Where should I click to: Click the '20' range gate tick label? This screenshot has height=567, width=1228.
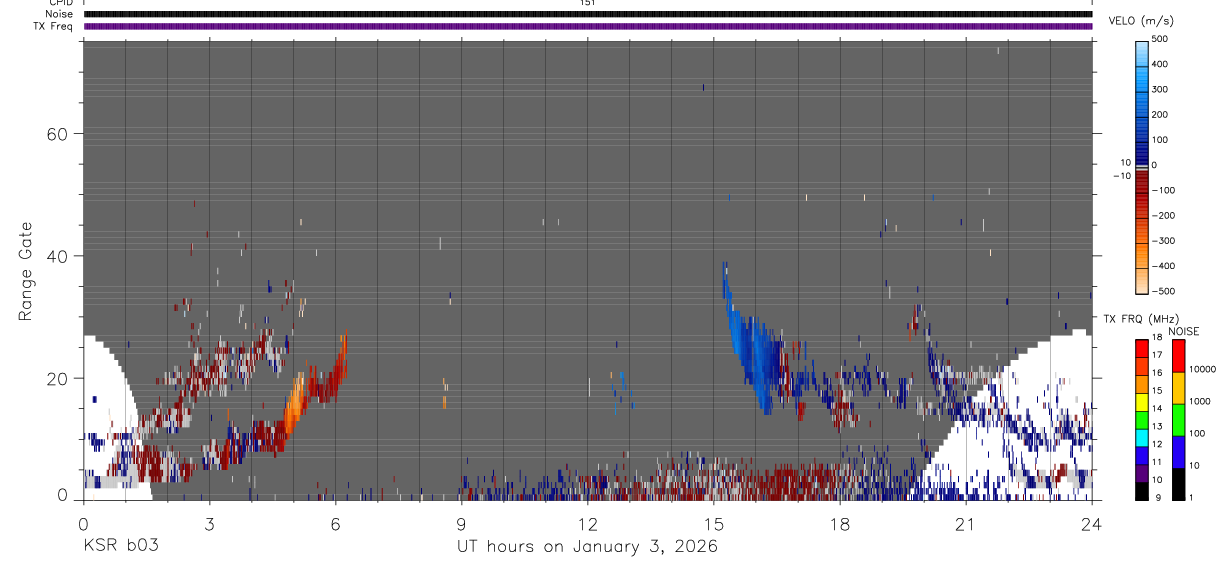click(56, 378)
